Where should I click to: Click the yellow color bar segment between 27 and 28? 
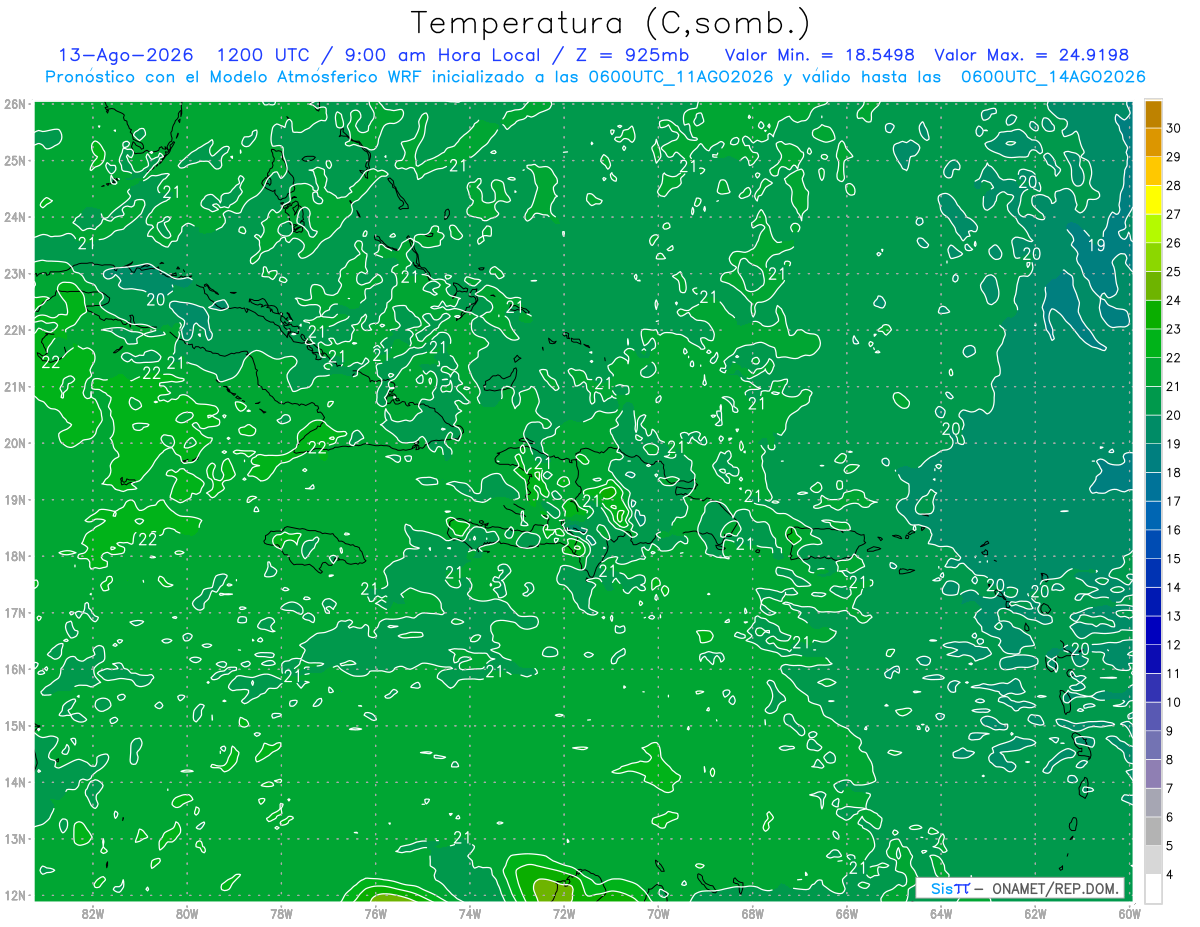(x=1153, y=200)
